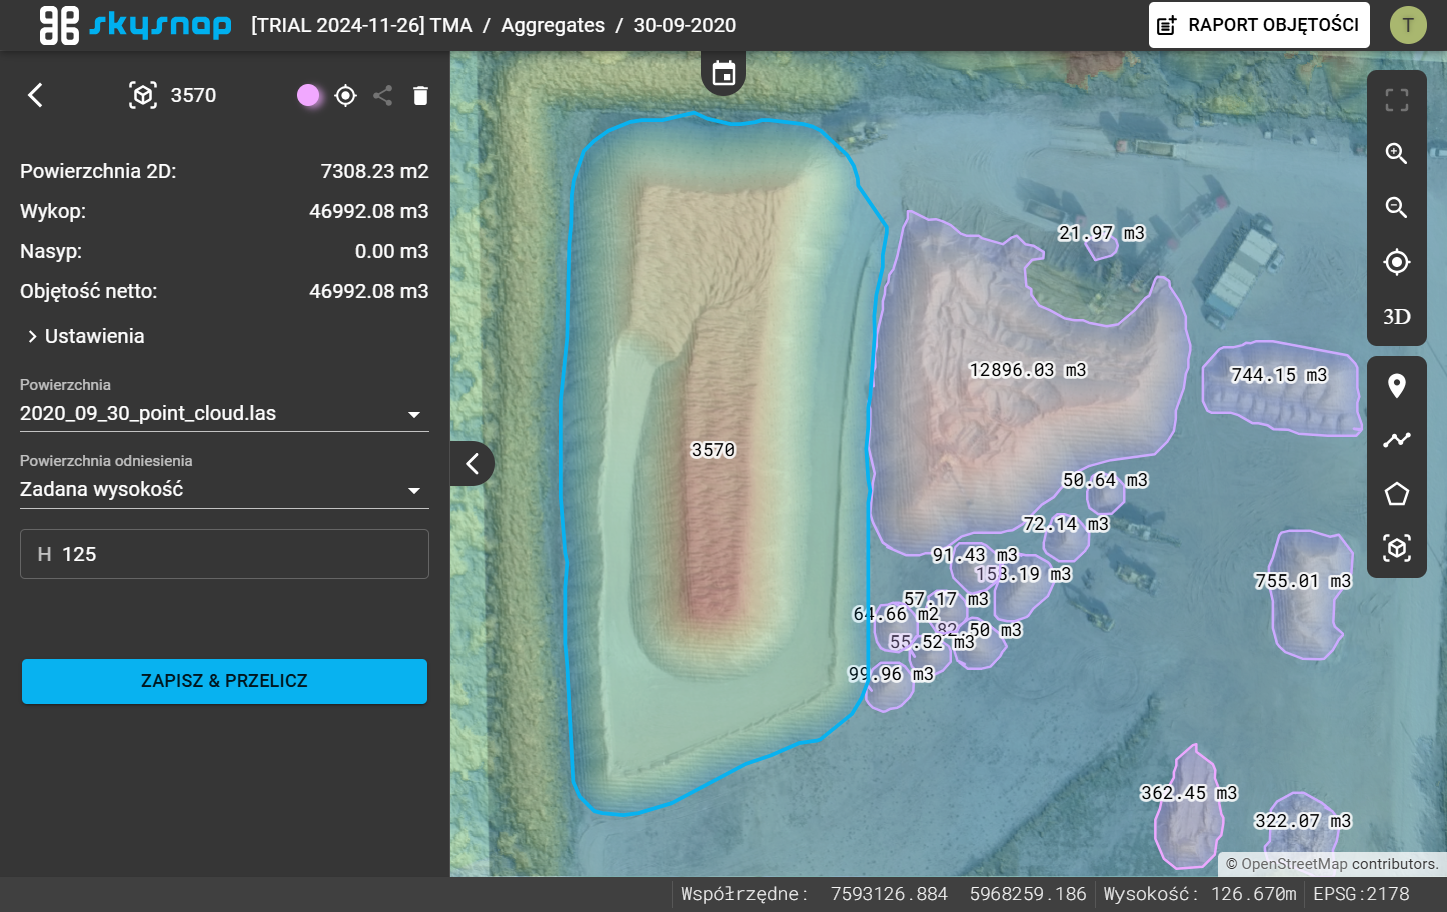Screen dimensions: 1447x912
Task: Select the 362.45 m3 stockpile label
Action: (1189, 793)
